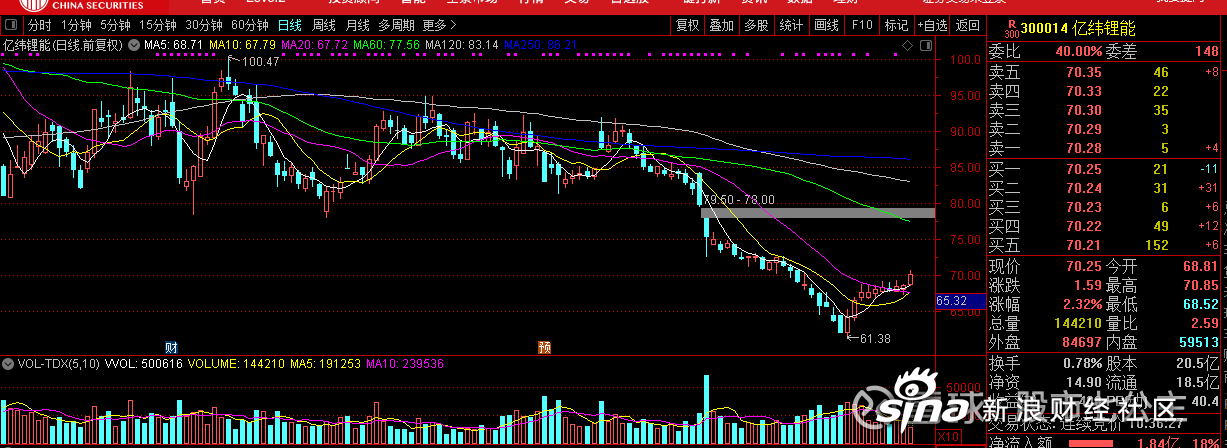Select the 卖五 70.35 order row

pos(1105,72)
